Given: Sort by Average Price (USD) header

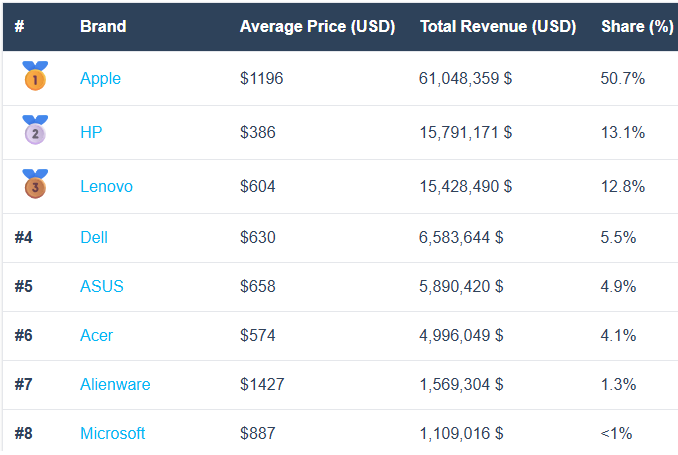Looking at the screenshot, I should pyautogui.click(x=317, y=26).
